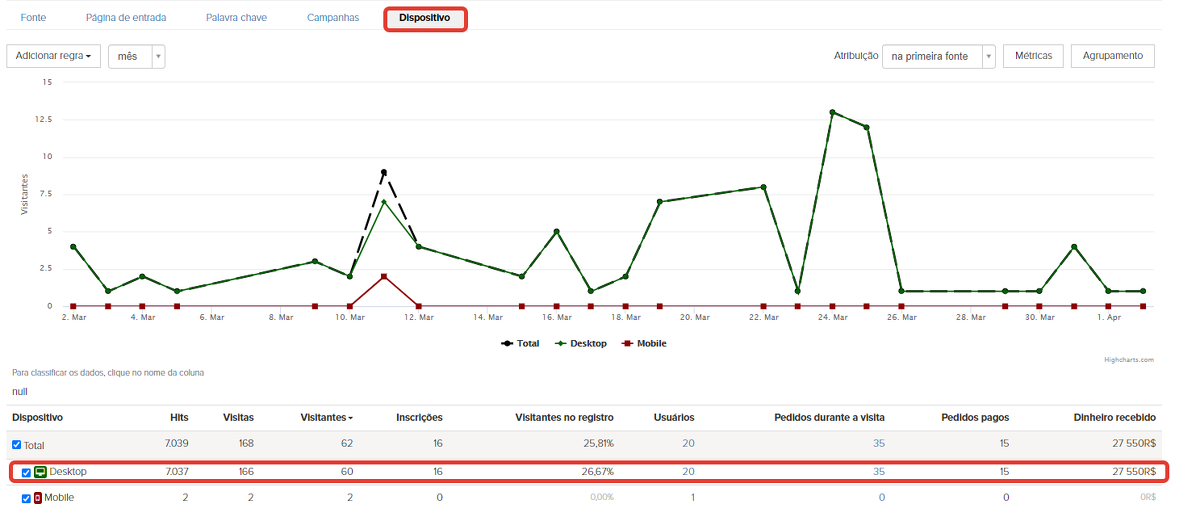The image size is (1200, 521).
Task: Click the Métricas button
Action: (1033, 56)
